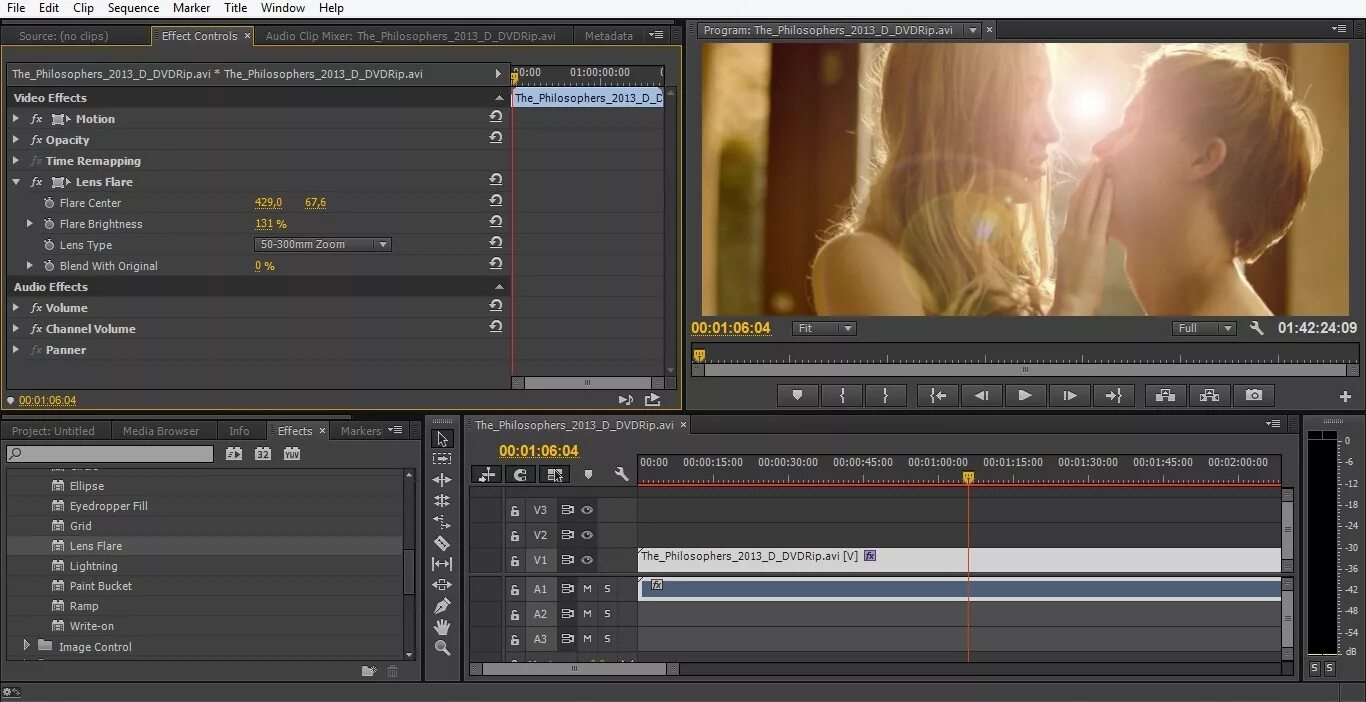1366x702 pixels.
Task: Switch to Project: Untitled tab
Action: [x=53, y=431]
